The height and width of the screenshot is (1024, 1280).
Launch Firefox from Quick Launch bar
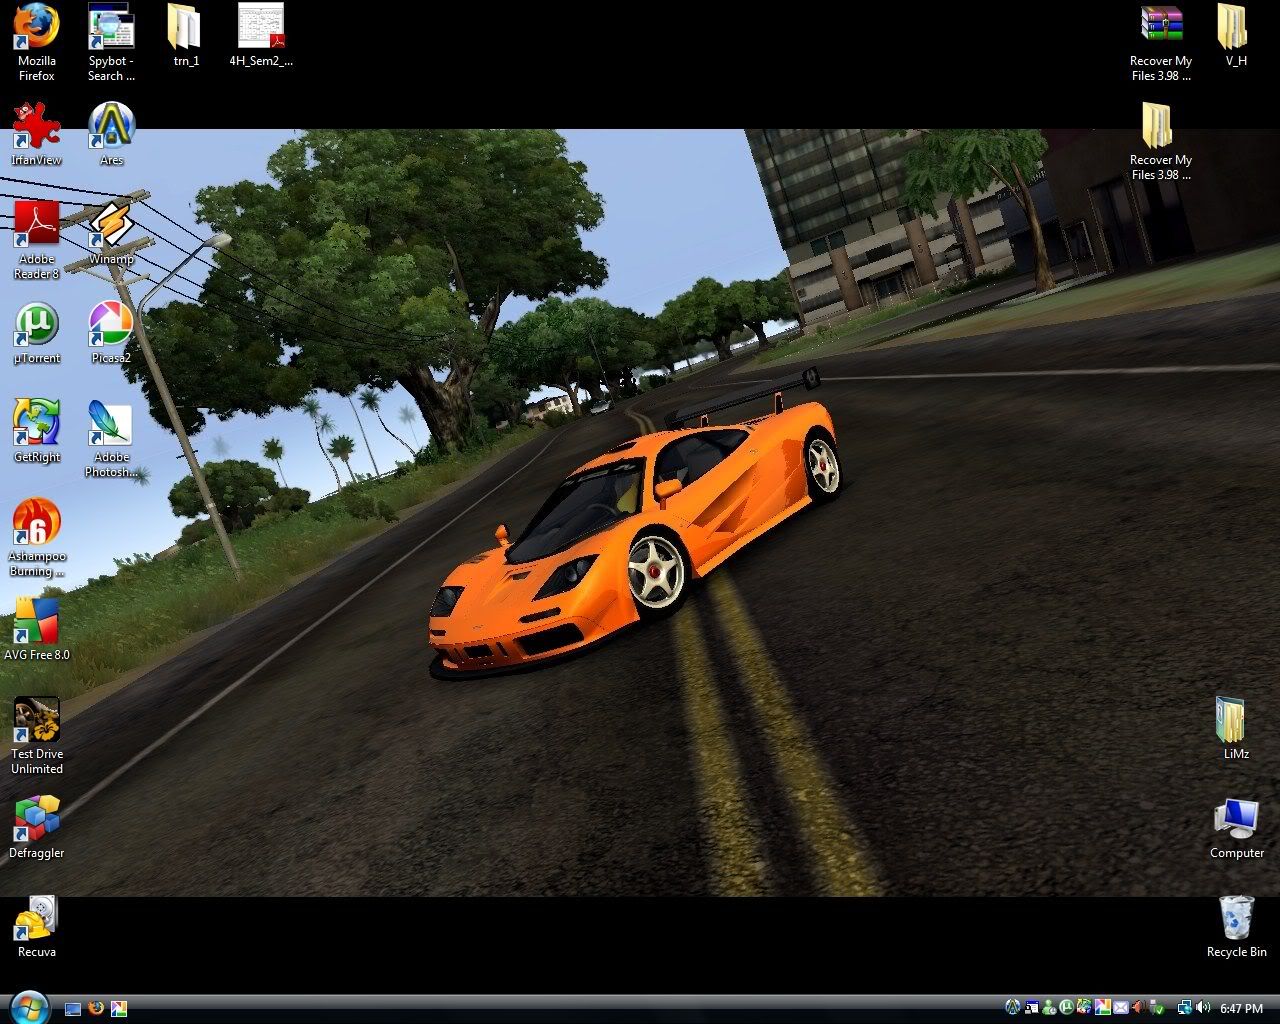pos(96,1009)
